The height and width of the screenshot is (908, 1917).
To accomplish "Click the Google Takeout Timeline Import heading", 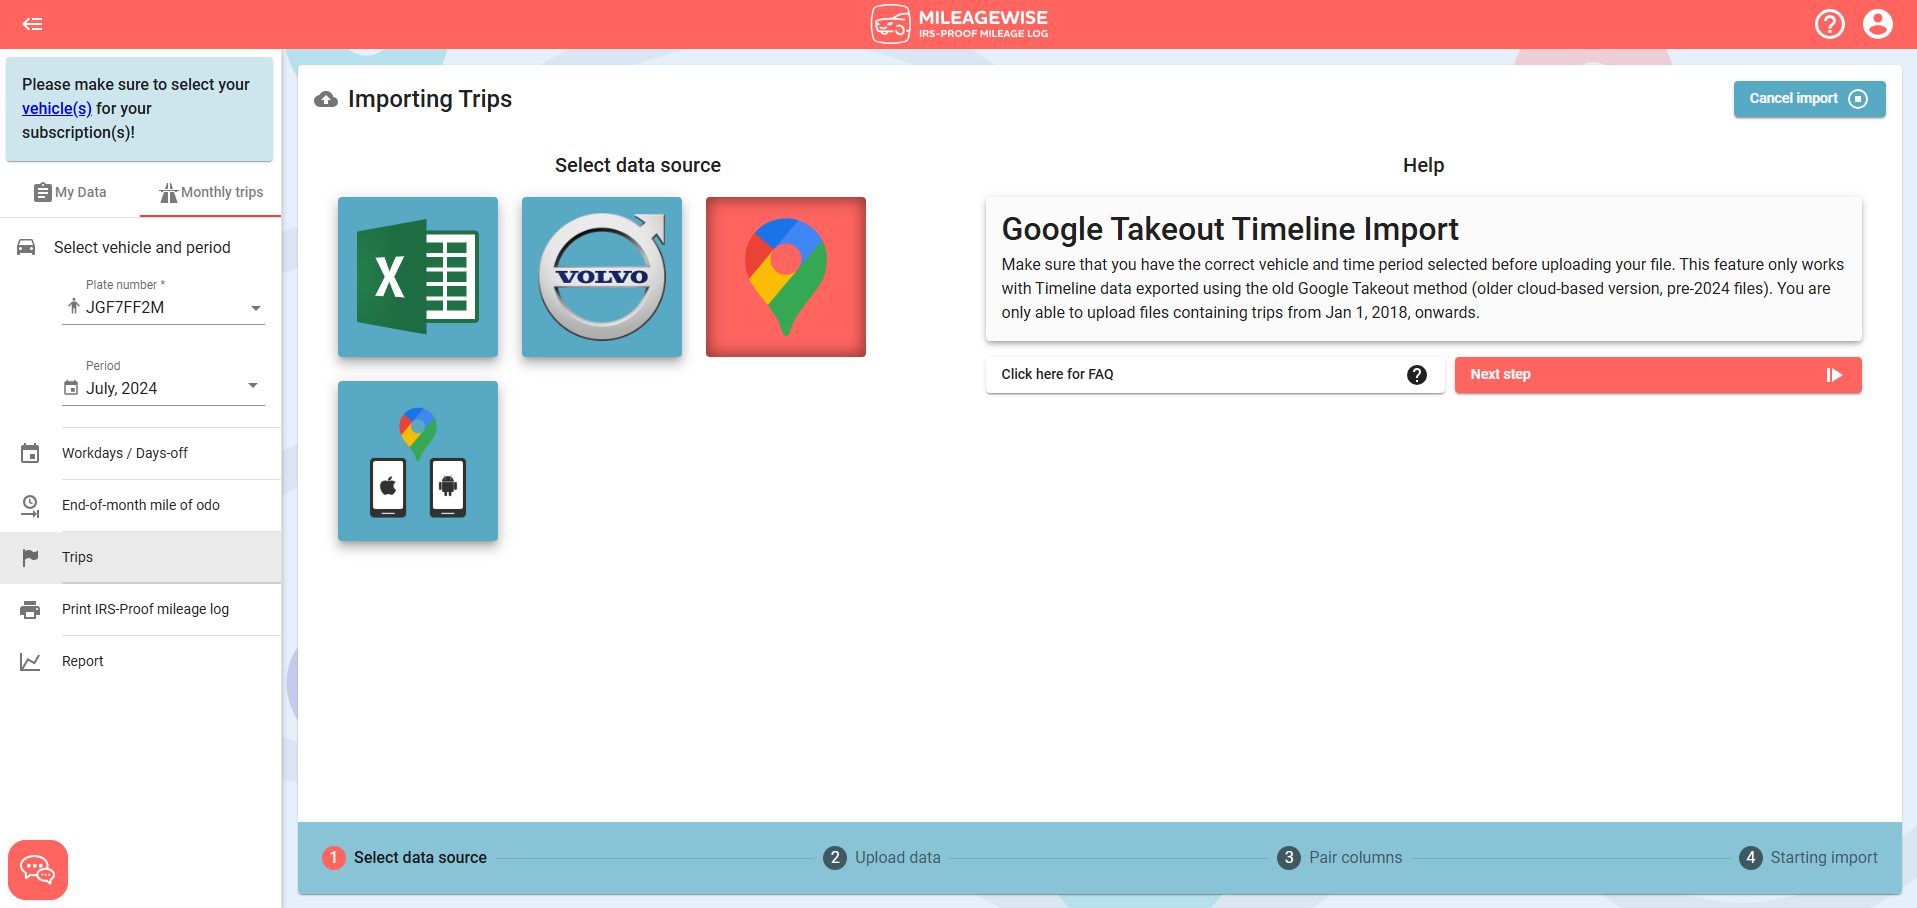I will coord(1230,229).
